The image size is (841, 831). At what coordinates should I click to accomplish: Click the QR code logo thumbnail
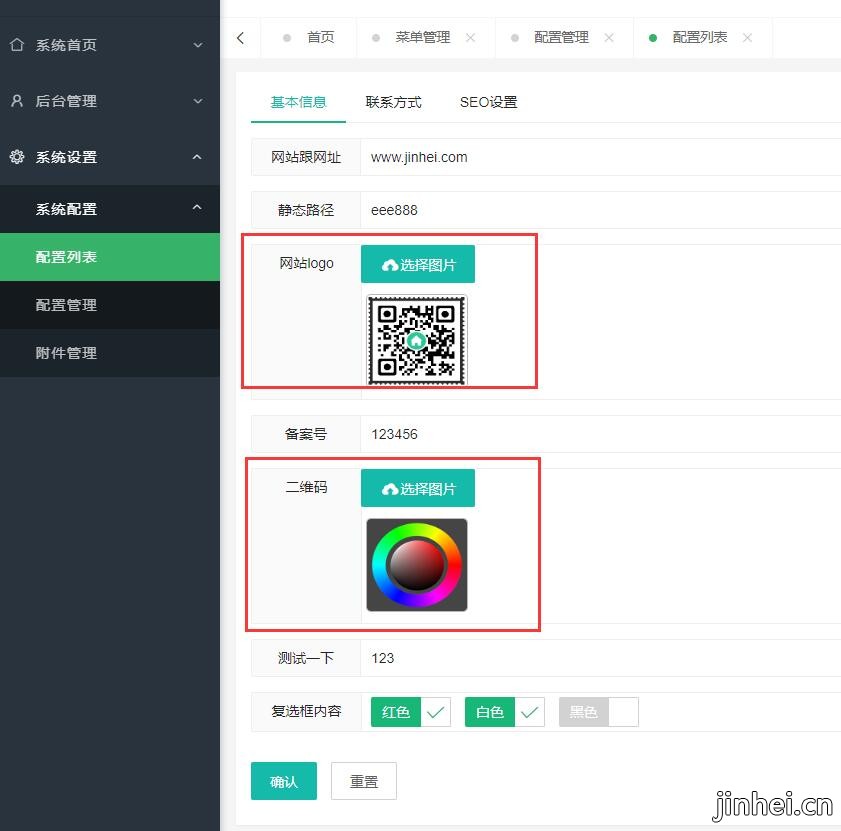pyautogui.click(x=417, y=340)
